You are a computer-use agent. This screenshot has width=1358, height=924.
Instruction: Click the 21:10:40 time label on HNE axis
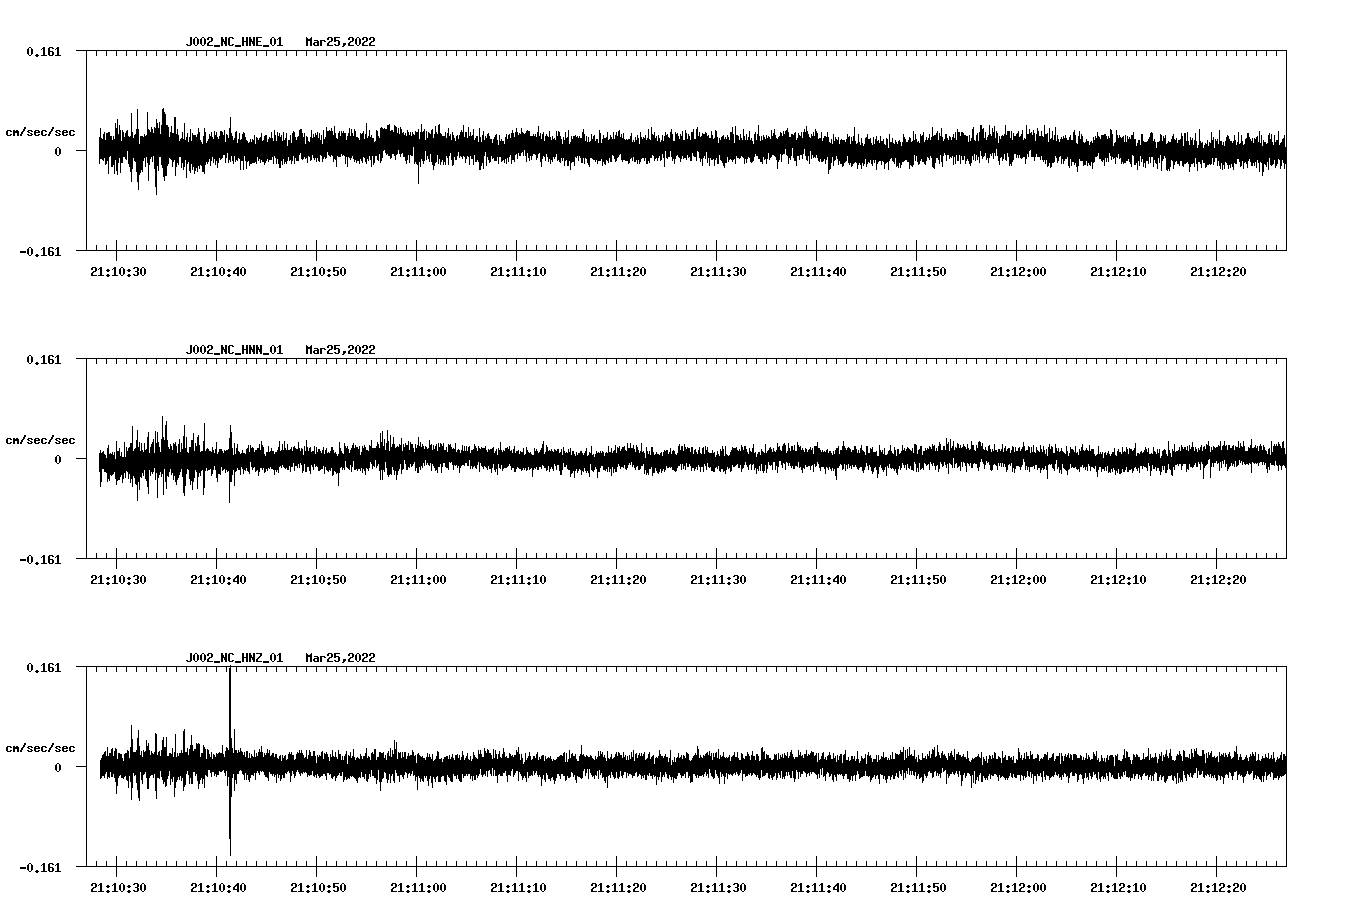(x=218, y=271)
